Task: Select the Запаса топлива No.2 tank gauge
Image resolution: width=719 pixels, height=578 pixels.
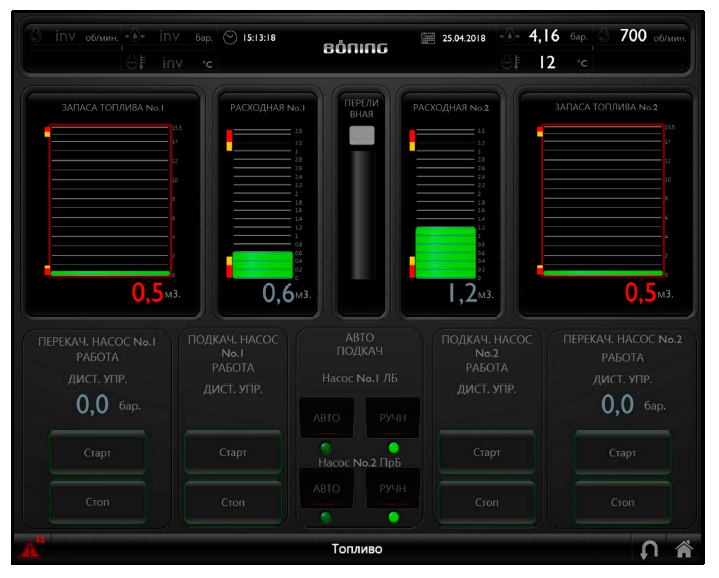Action: point(604,201)
